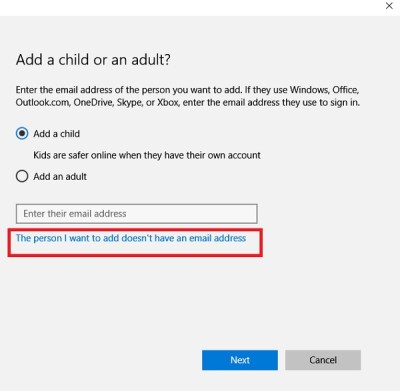Click the 'Kids are safer online' description text
The height and width of the screenshot is (391, 400).
[x=147, y=155]
